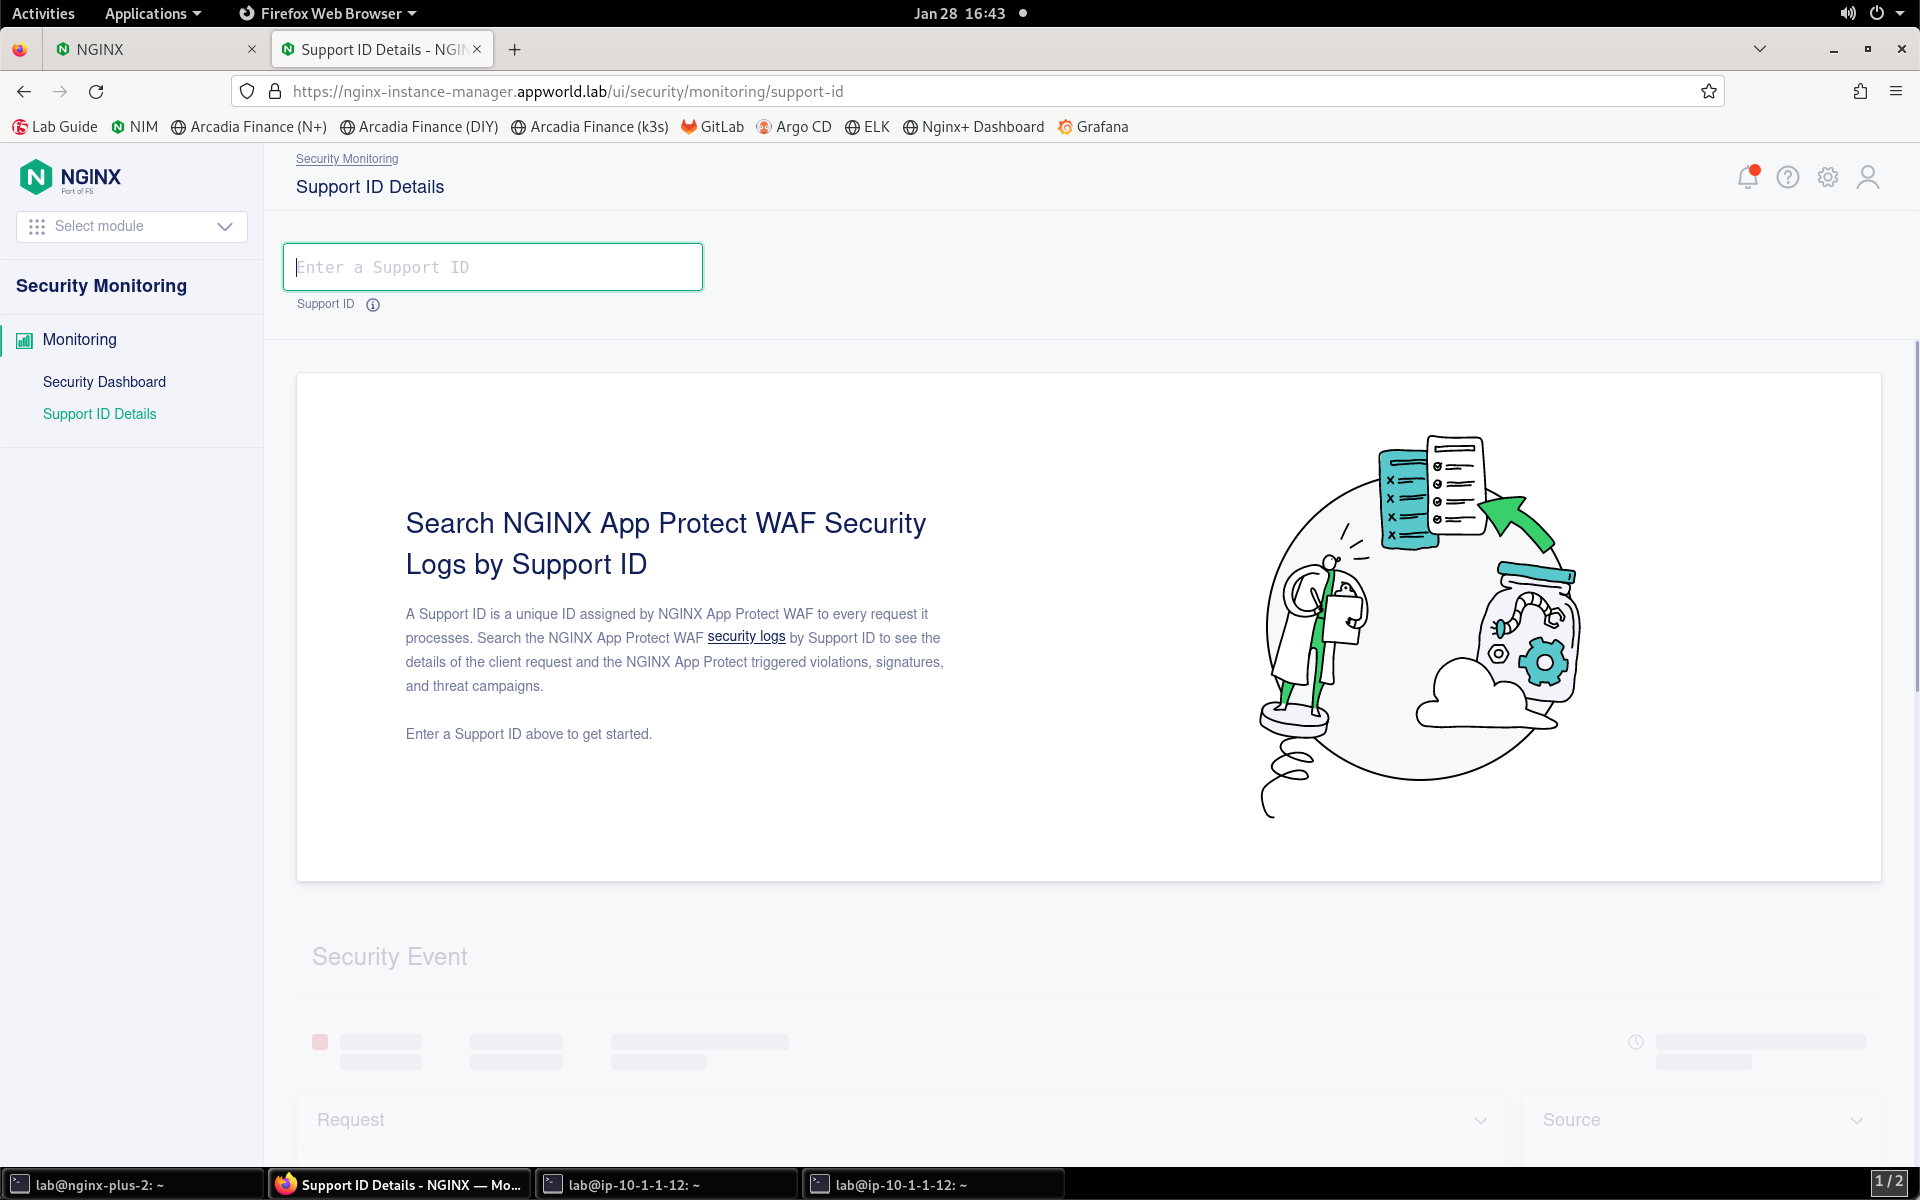Open the settings gear icon
The height and width of the screenshot is (1200, 1920).
1828,177
